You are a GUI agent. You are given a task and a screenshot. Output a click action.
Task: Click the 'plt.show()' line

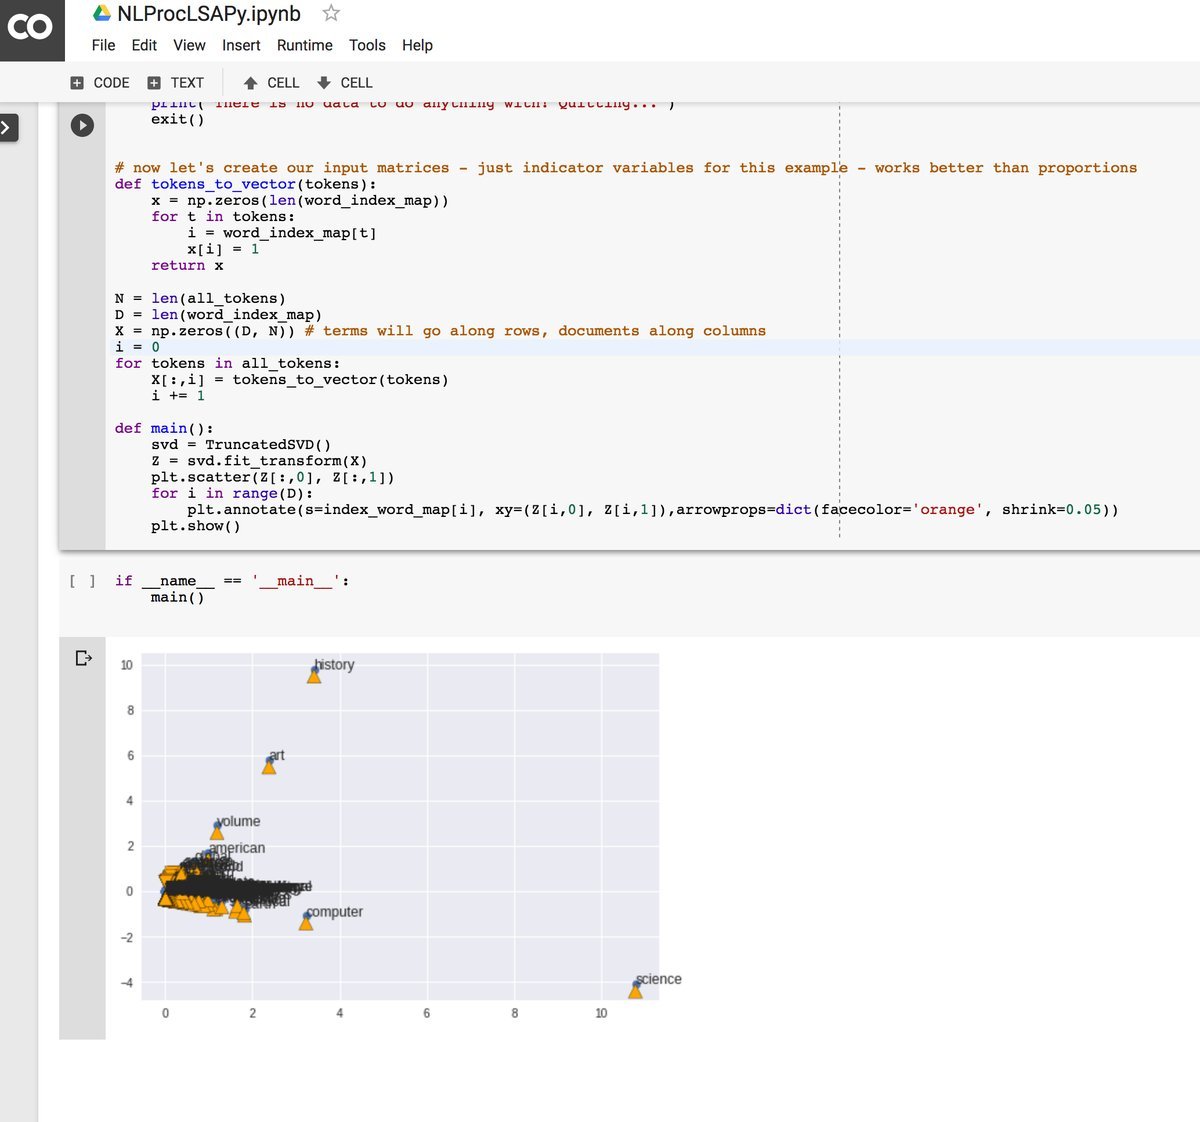196,526
